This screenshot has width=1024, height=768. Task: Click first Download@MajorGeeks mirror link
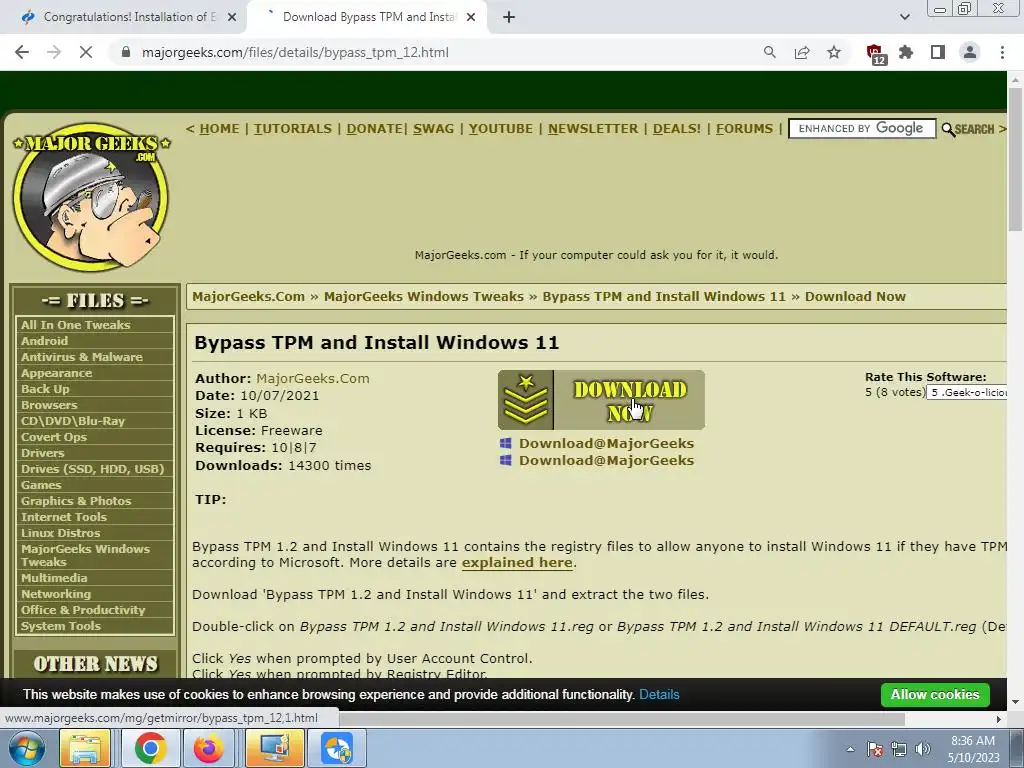click(606, 443)
